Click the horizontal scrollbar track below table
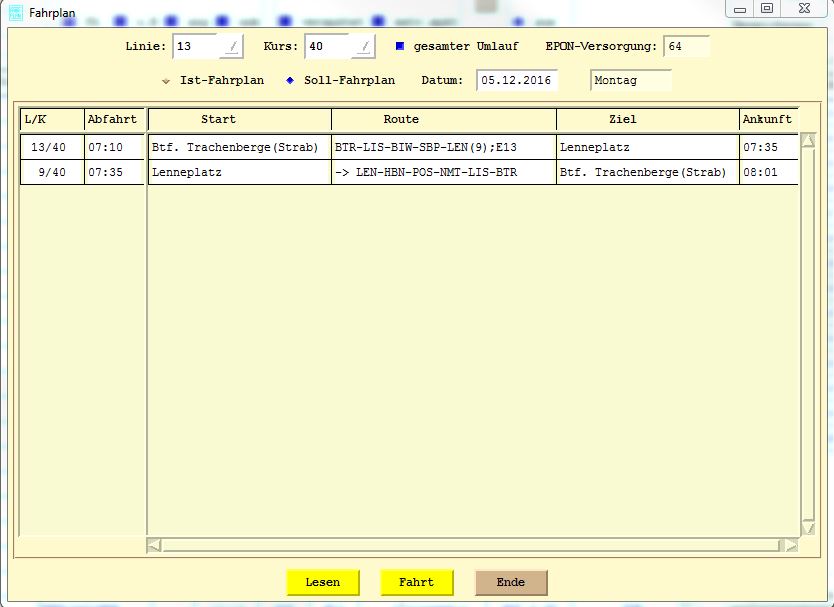 coord(470,545)
